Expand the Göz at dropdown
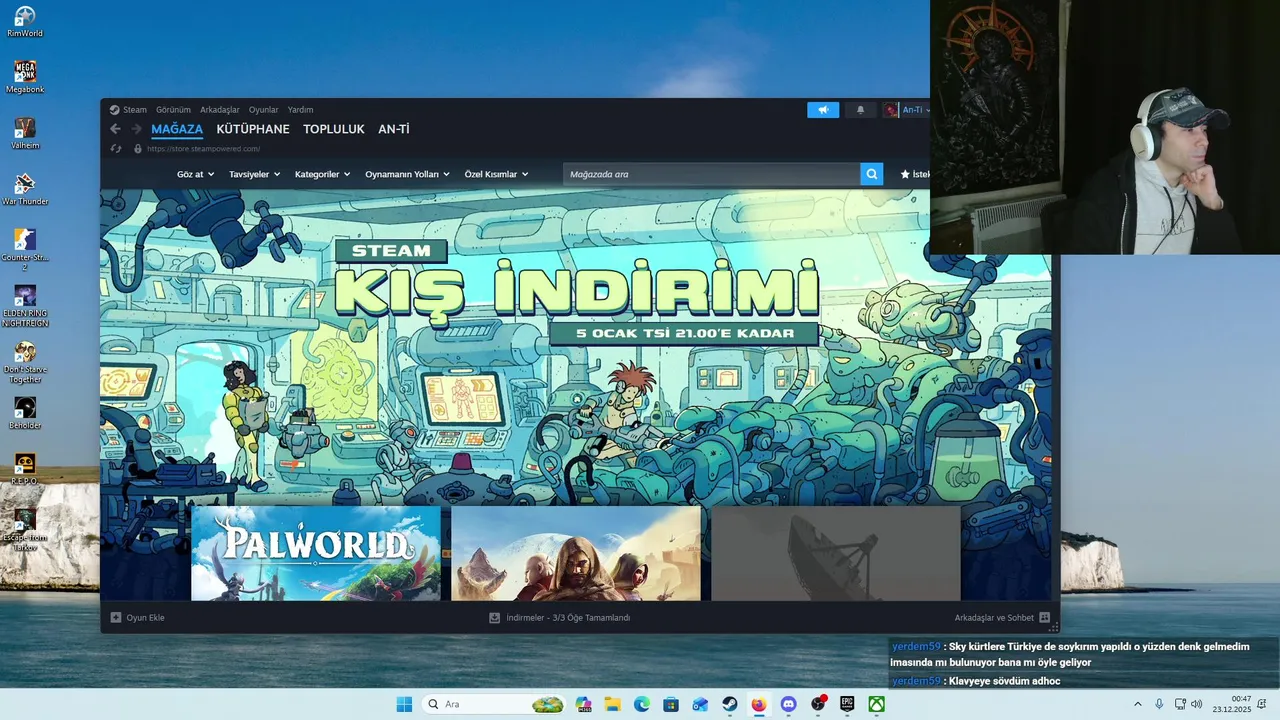This screenshot has height=720, width=1280. [x=195, y=174]
